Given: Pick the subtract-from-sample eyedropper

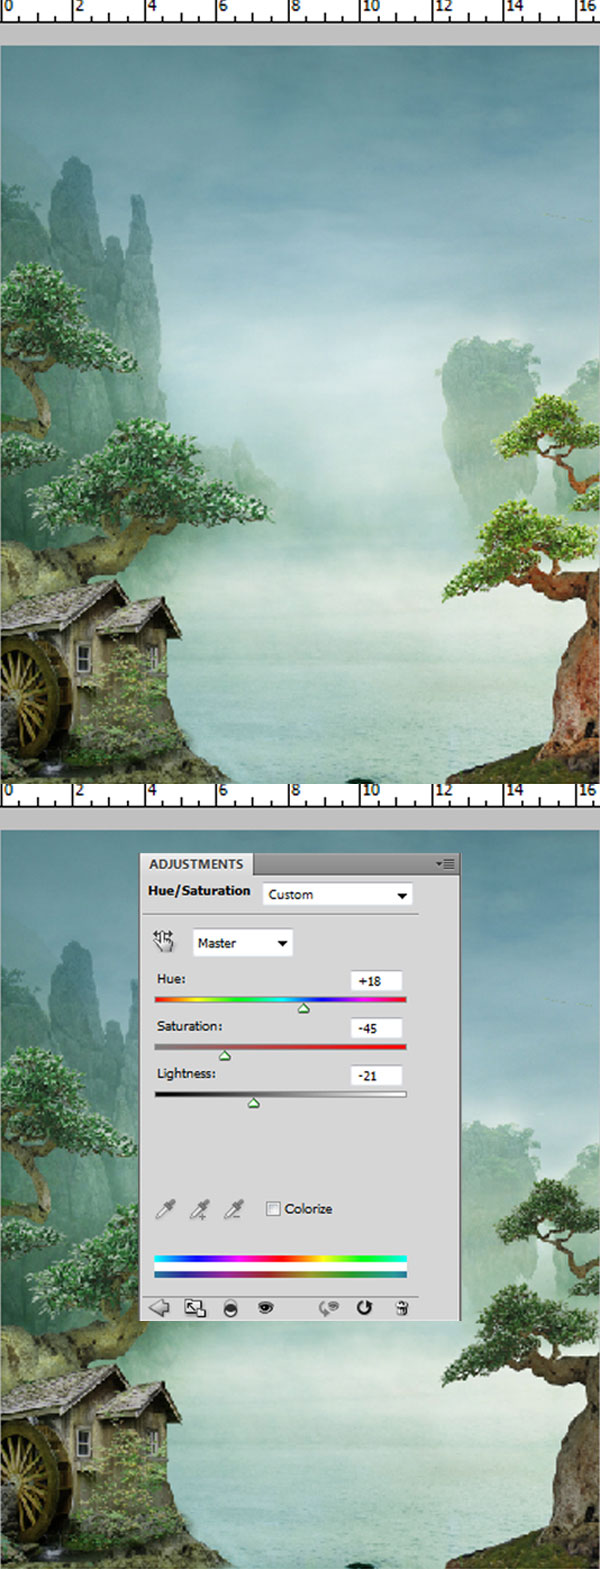Looking at the screenshot, I should tap(234, 1209).
